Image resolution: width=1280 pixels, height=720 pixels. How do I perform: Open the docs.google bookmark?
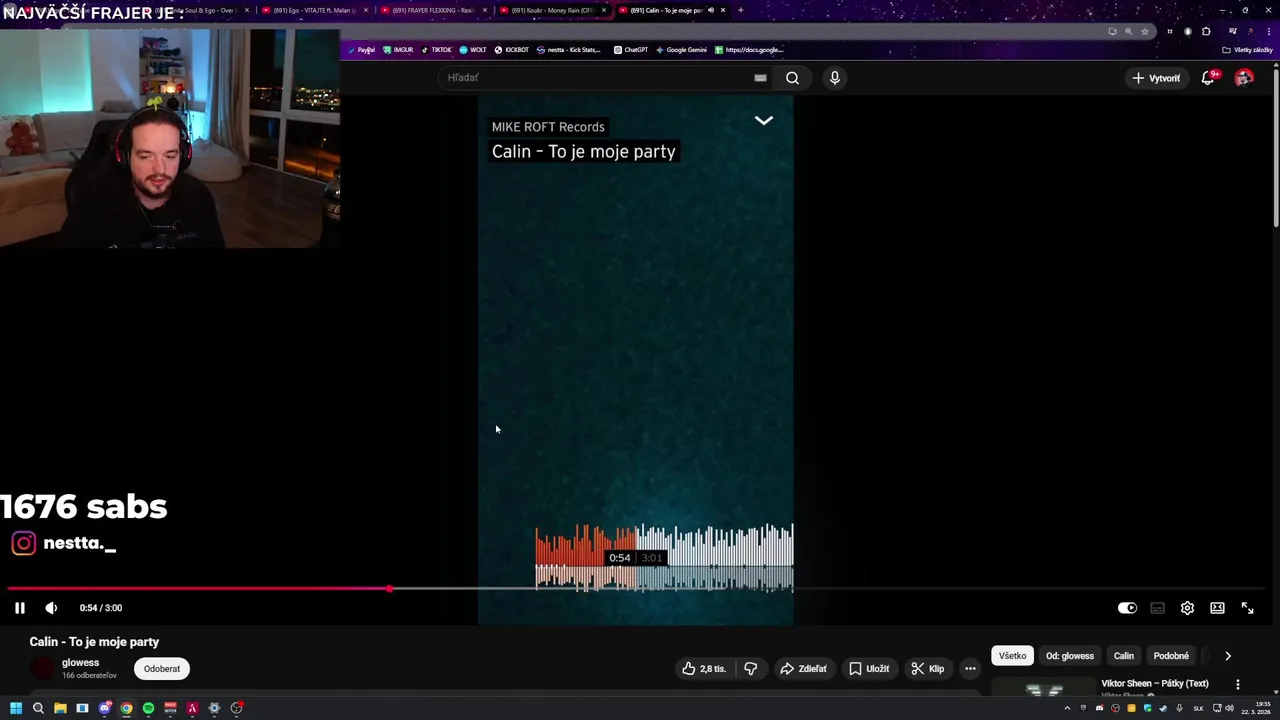tap(749, 50)
